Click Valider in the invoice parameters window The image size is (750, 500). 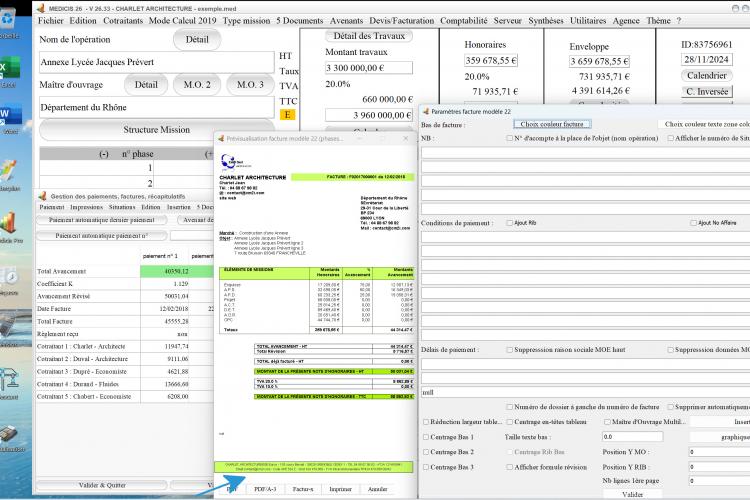tap(632, 494)
